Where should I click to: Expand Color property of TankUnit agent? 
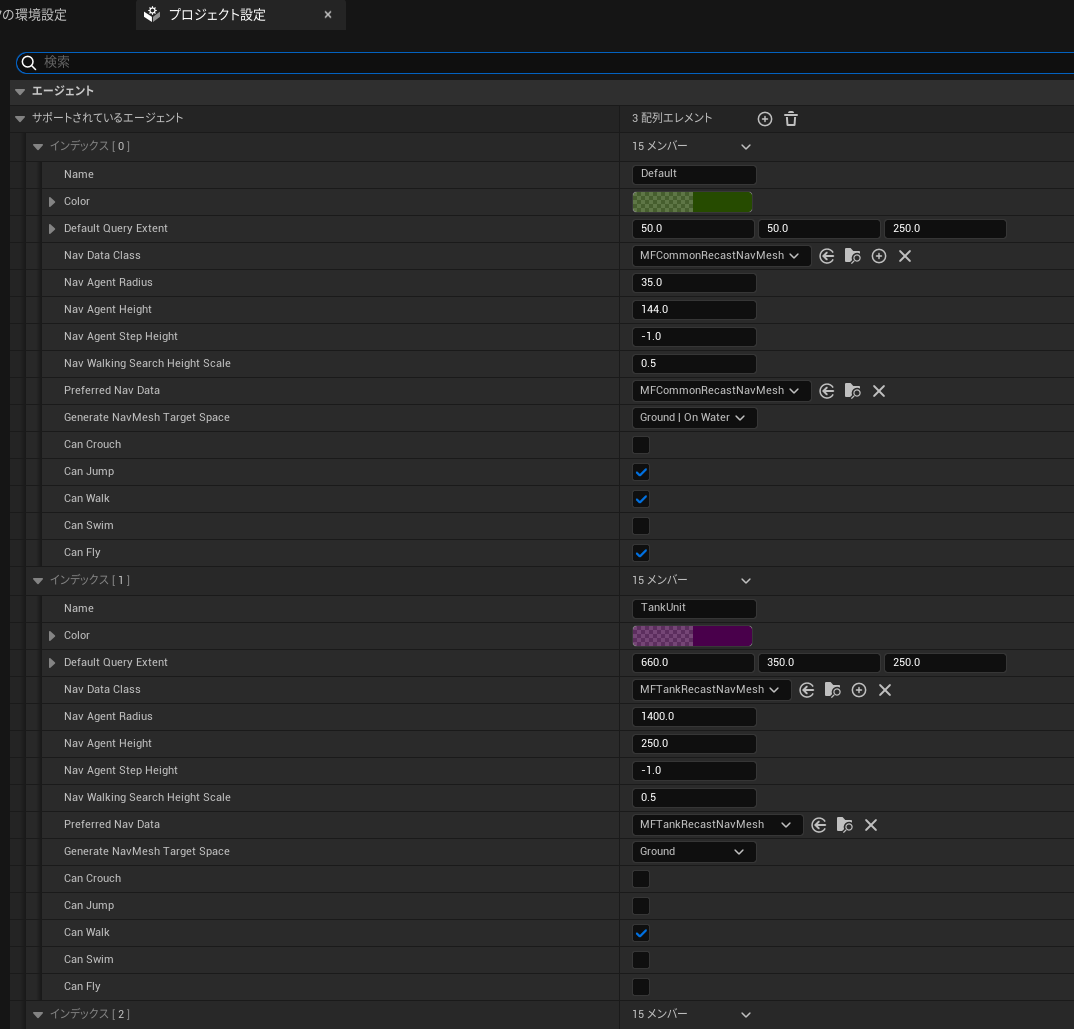[52, 636]
